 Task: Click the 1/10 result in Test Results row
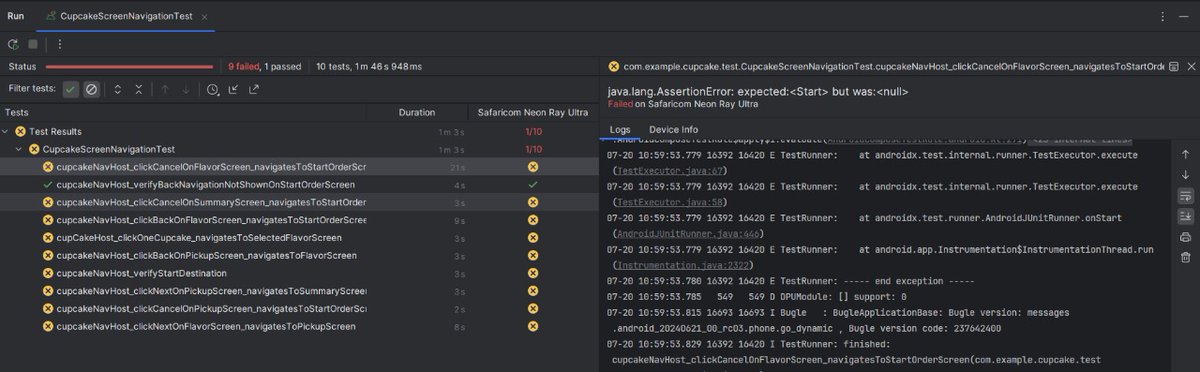533,131
